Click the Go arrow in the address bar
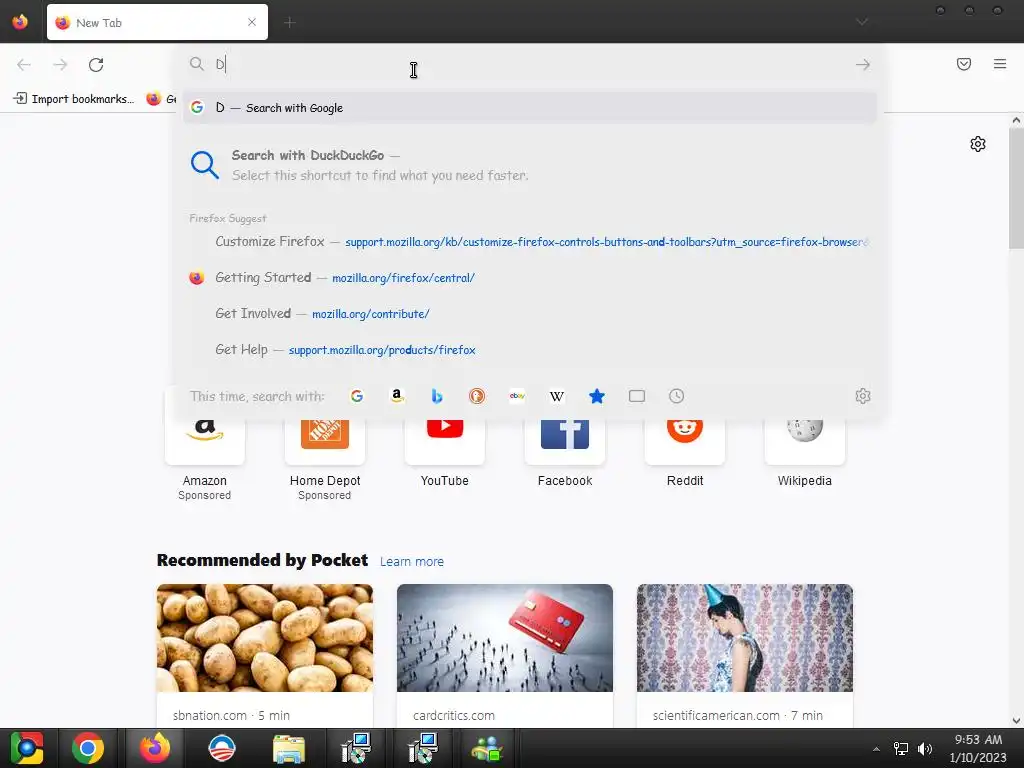The image size is (1024, 768). (x=863, y=65)
